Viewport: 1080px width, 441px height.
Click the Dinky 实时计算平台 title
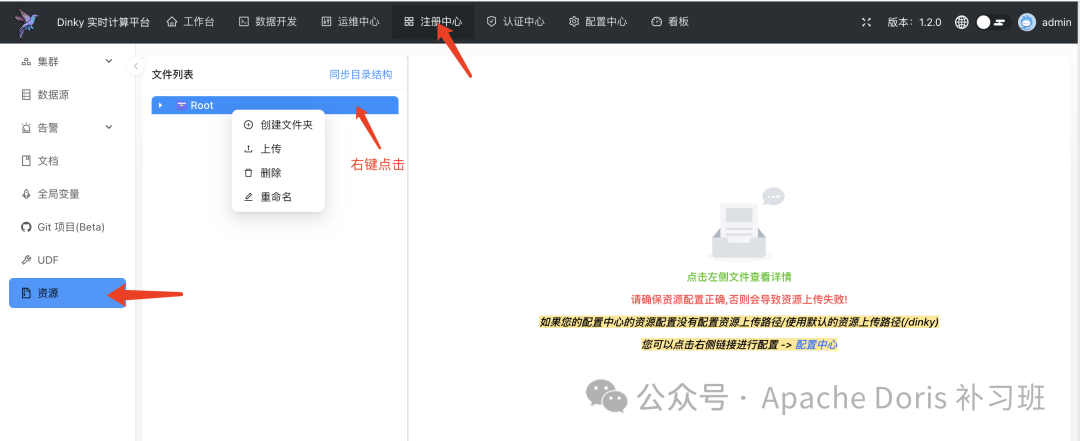point(103,22)
